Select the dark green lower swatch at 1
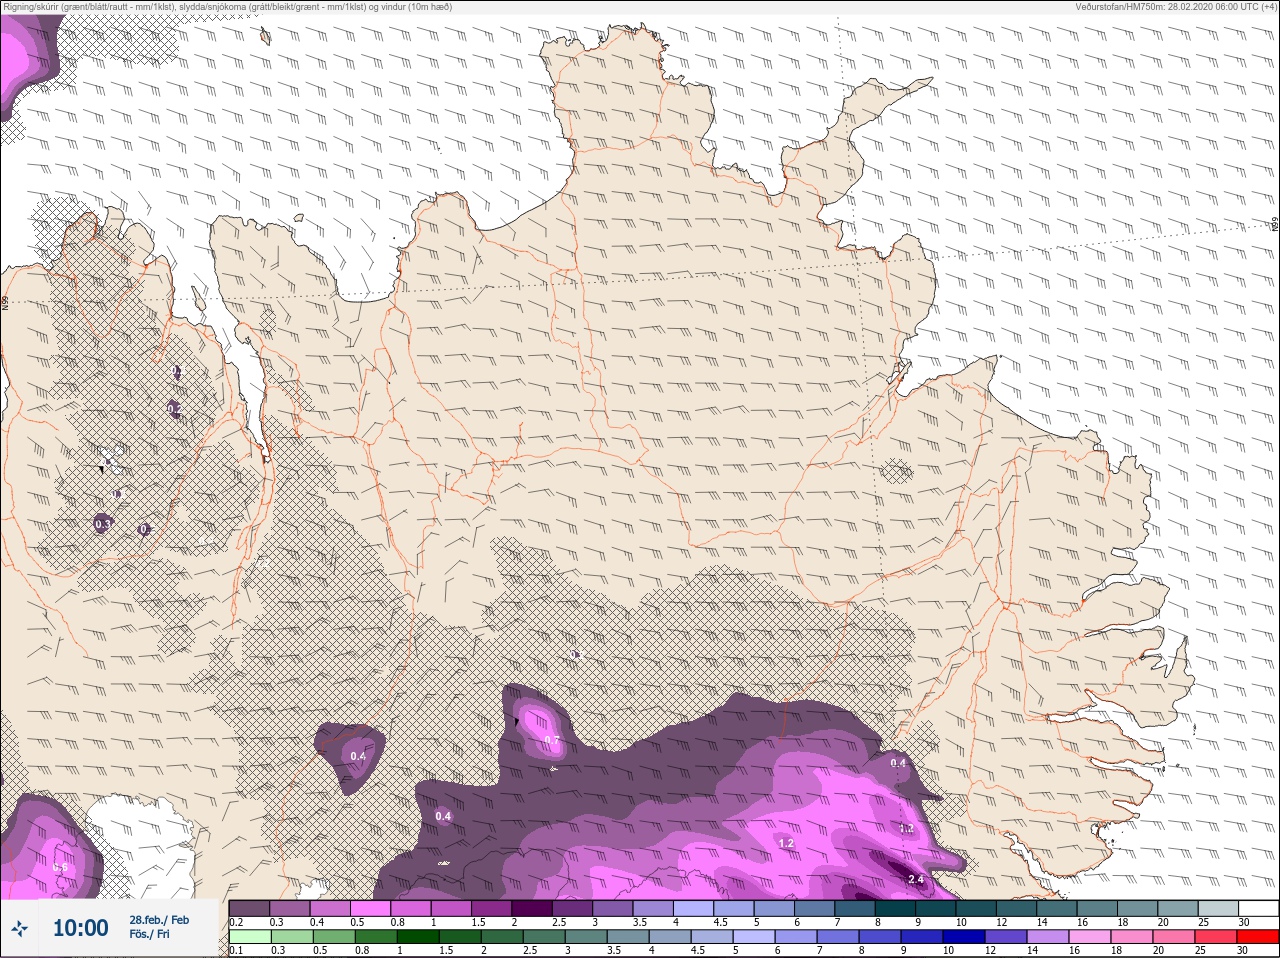The height and width of the screenshot is (958, 1280). click(417, 936)
